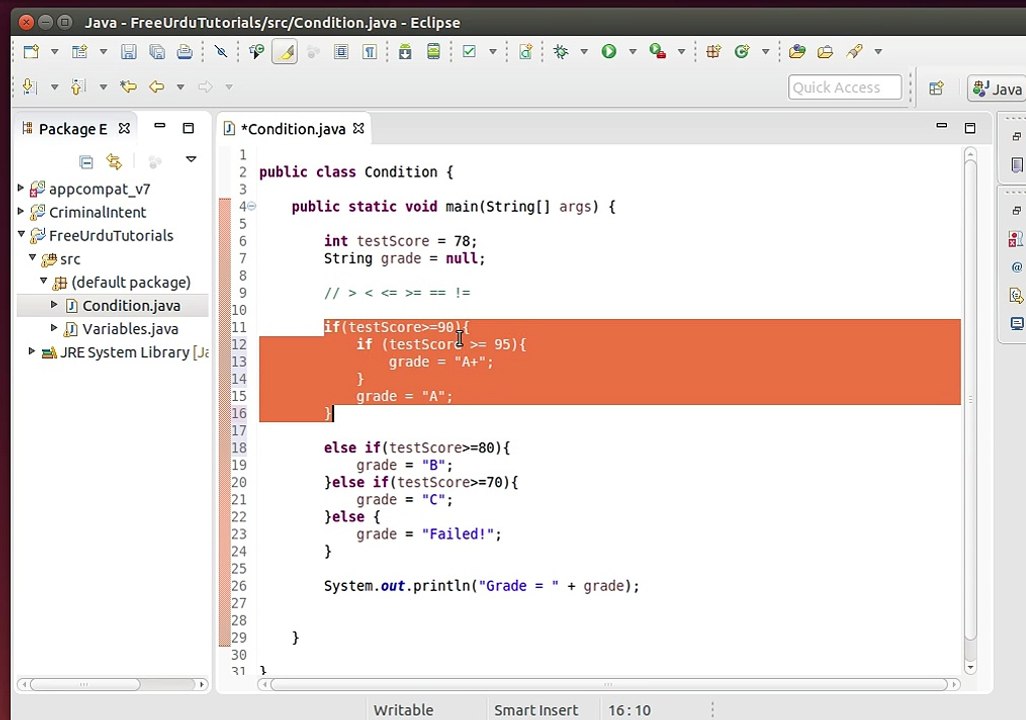Screen dimensions: 1026x720
Task: Click the Run External Tools icon
Action: 658,51
